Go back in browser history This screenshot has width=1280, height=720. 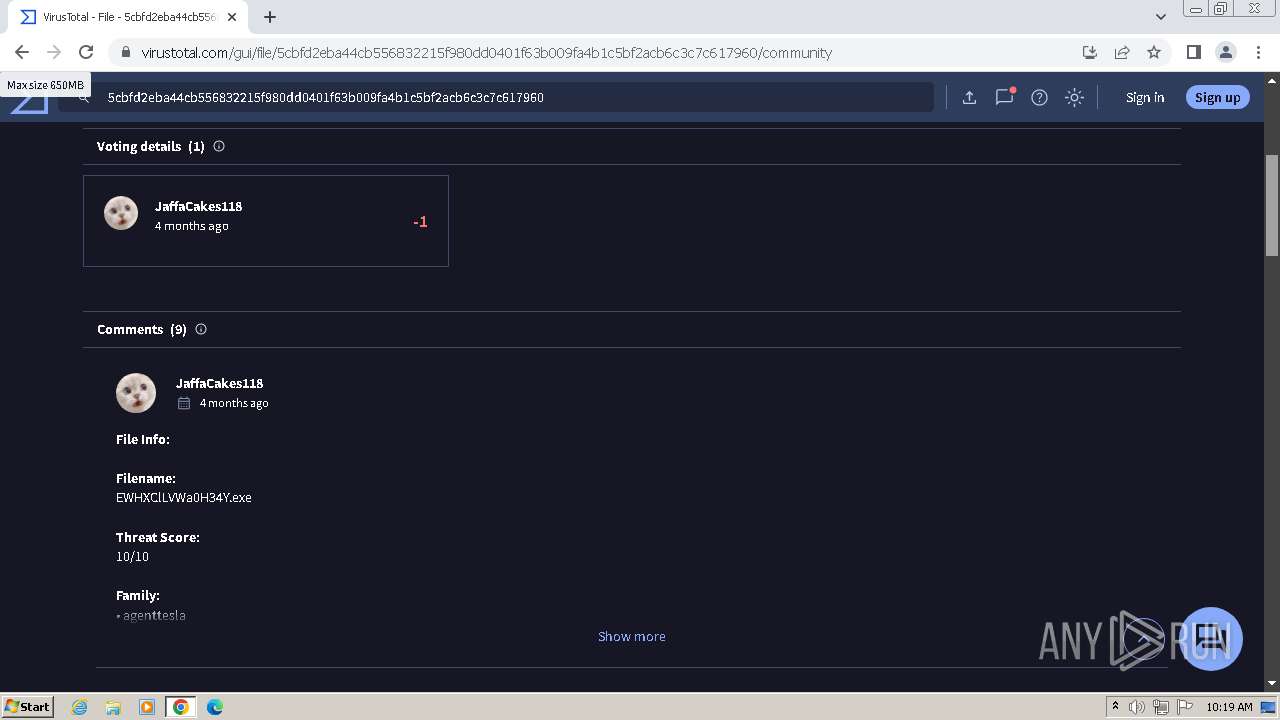pyautogui.click(x=22, y=52)
